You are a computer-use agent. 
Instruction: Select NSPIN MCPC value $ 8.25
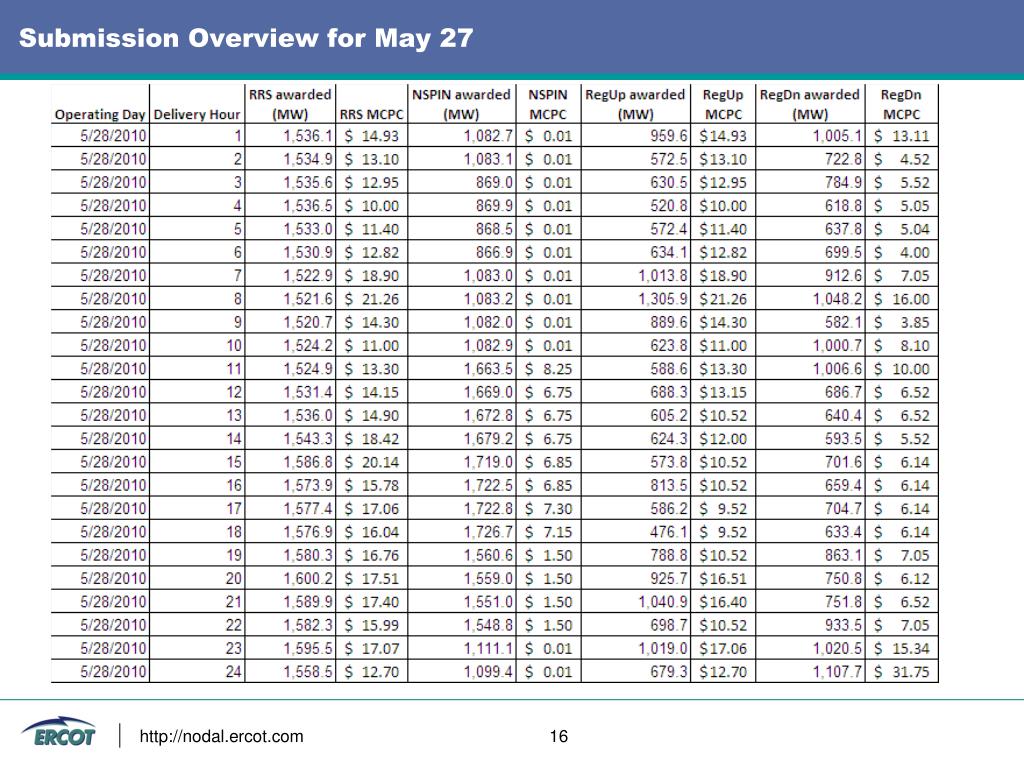pyautogui.click(x=549, y=369)
